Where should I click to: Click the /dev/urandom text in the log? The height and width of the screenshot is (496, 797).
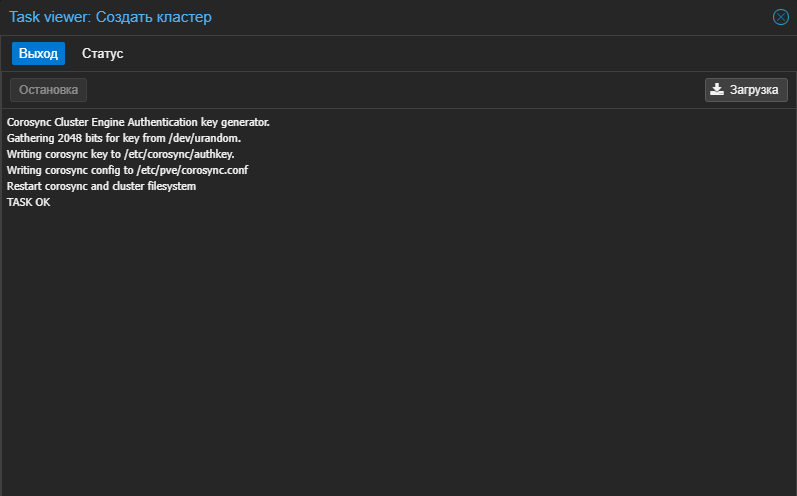pos(204,138)
